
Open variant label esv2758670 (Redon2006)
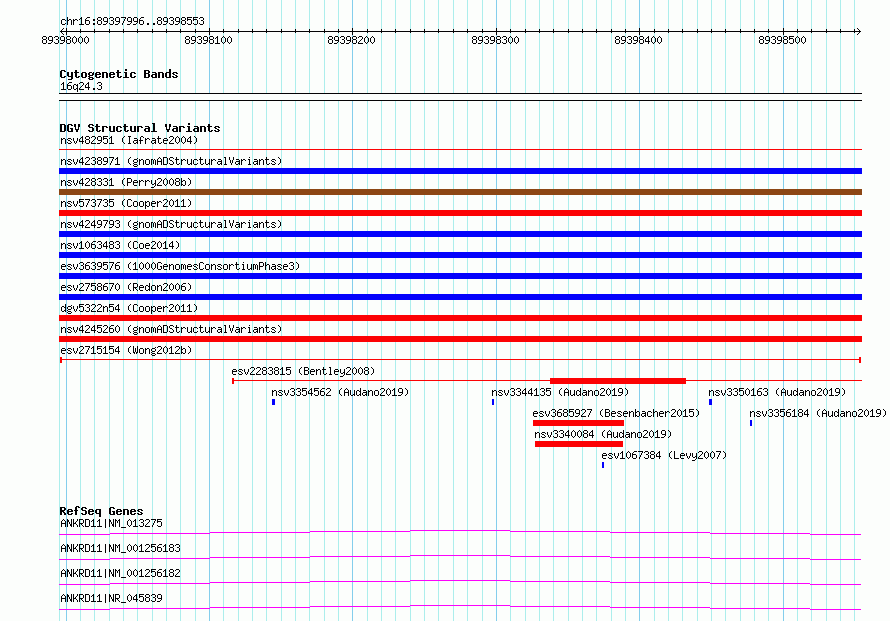(x=126, y=287)
